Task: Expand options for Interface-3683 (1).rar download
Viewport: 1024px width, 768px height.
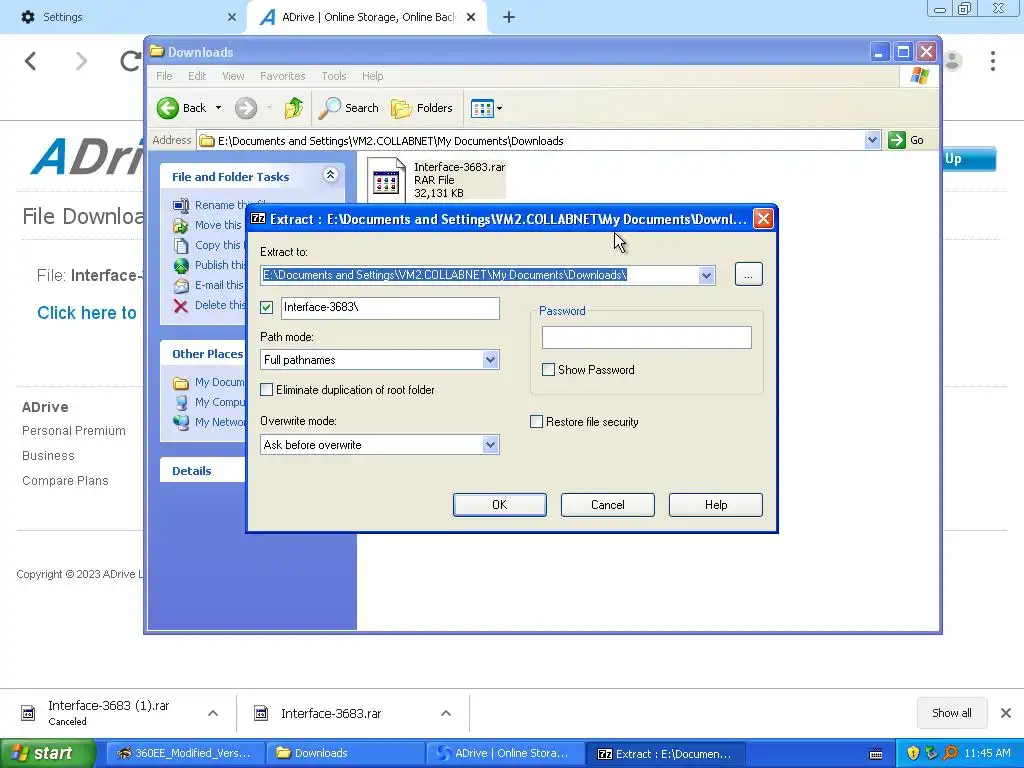Action: (213, 713)
